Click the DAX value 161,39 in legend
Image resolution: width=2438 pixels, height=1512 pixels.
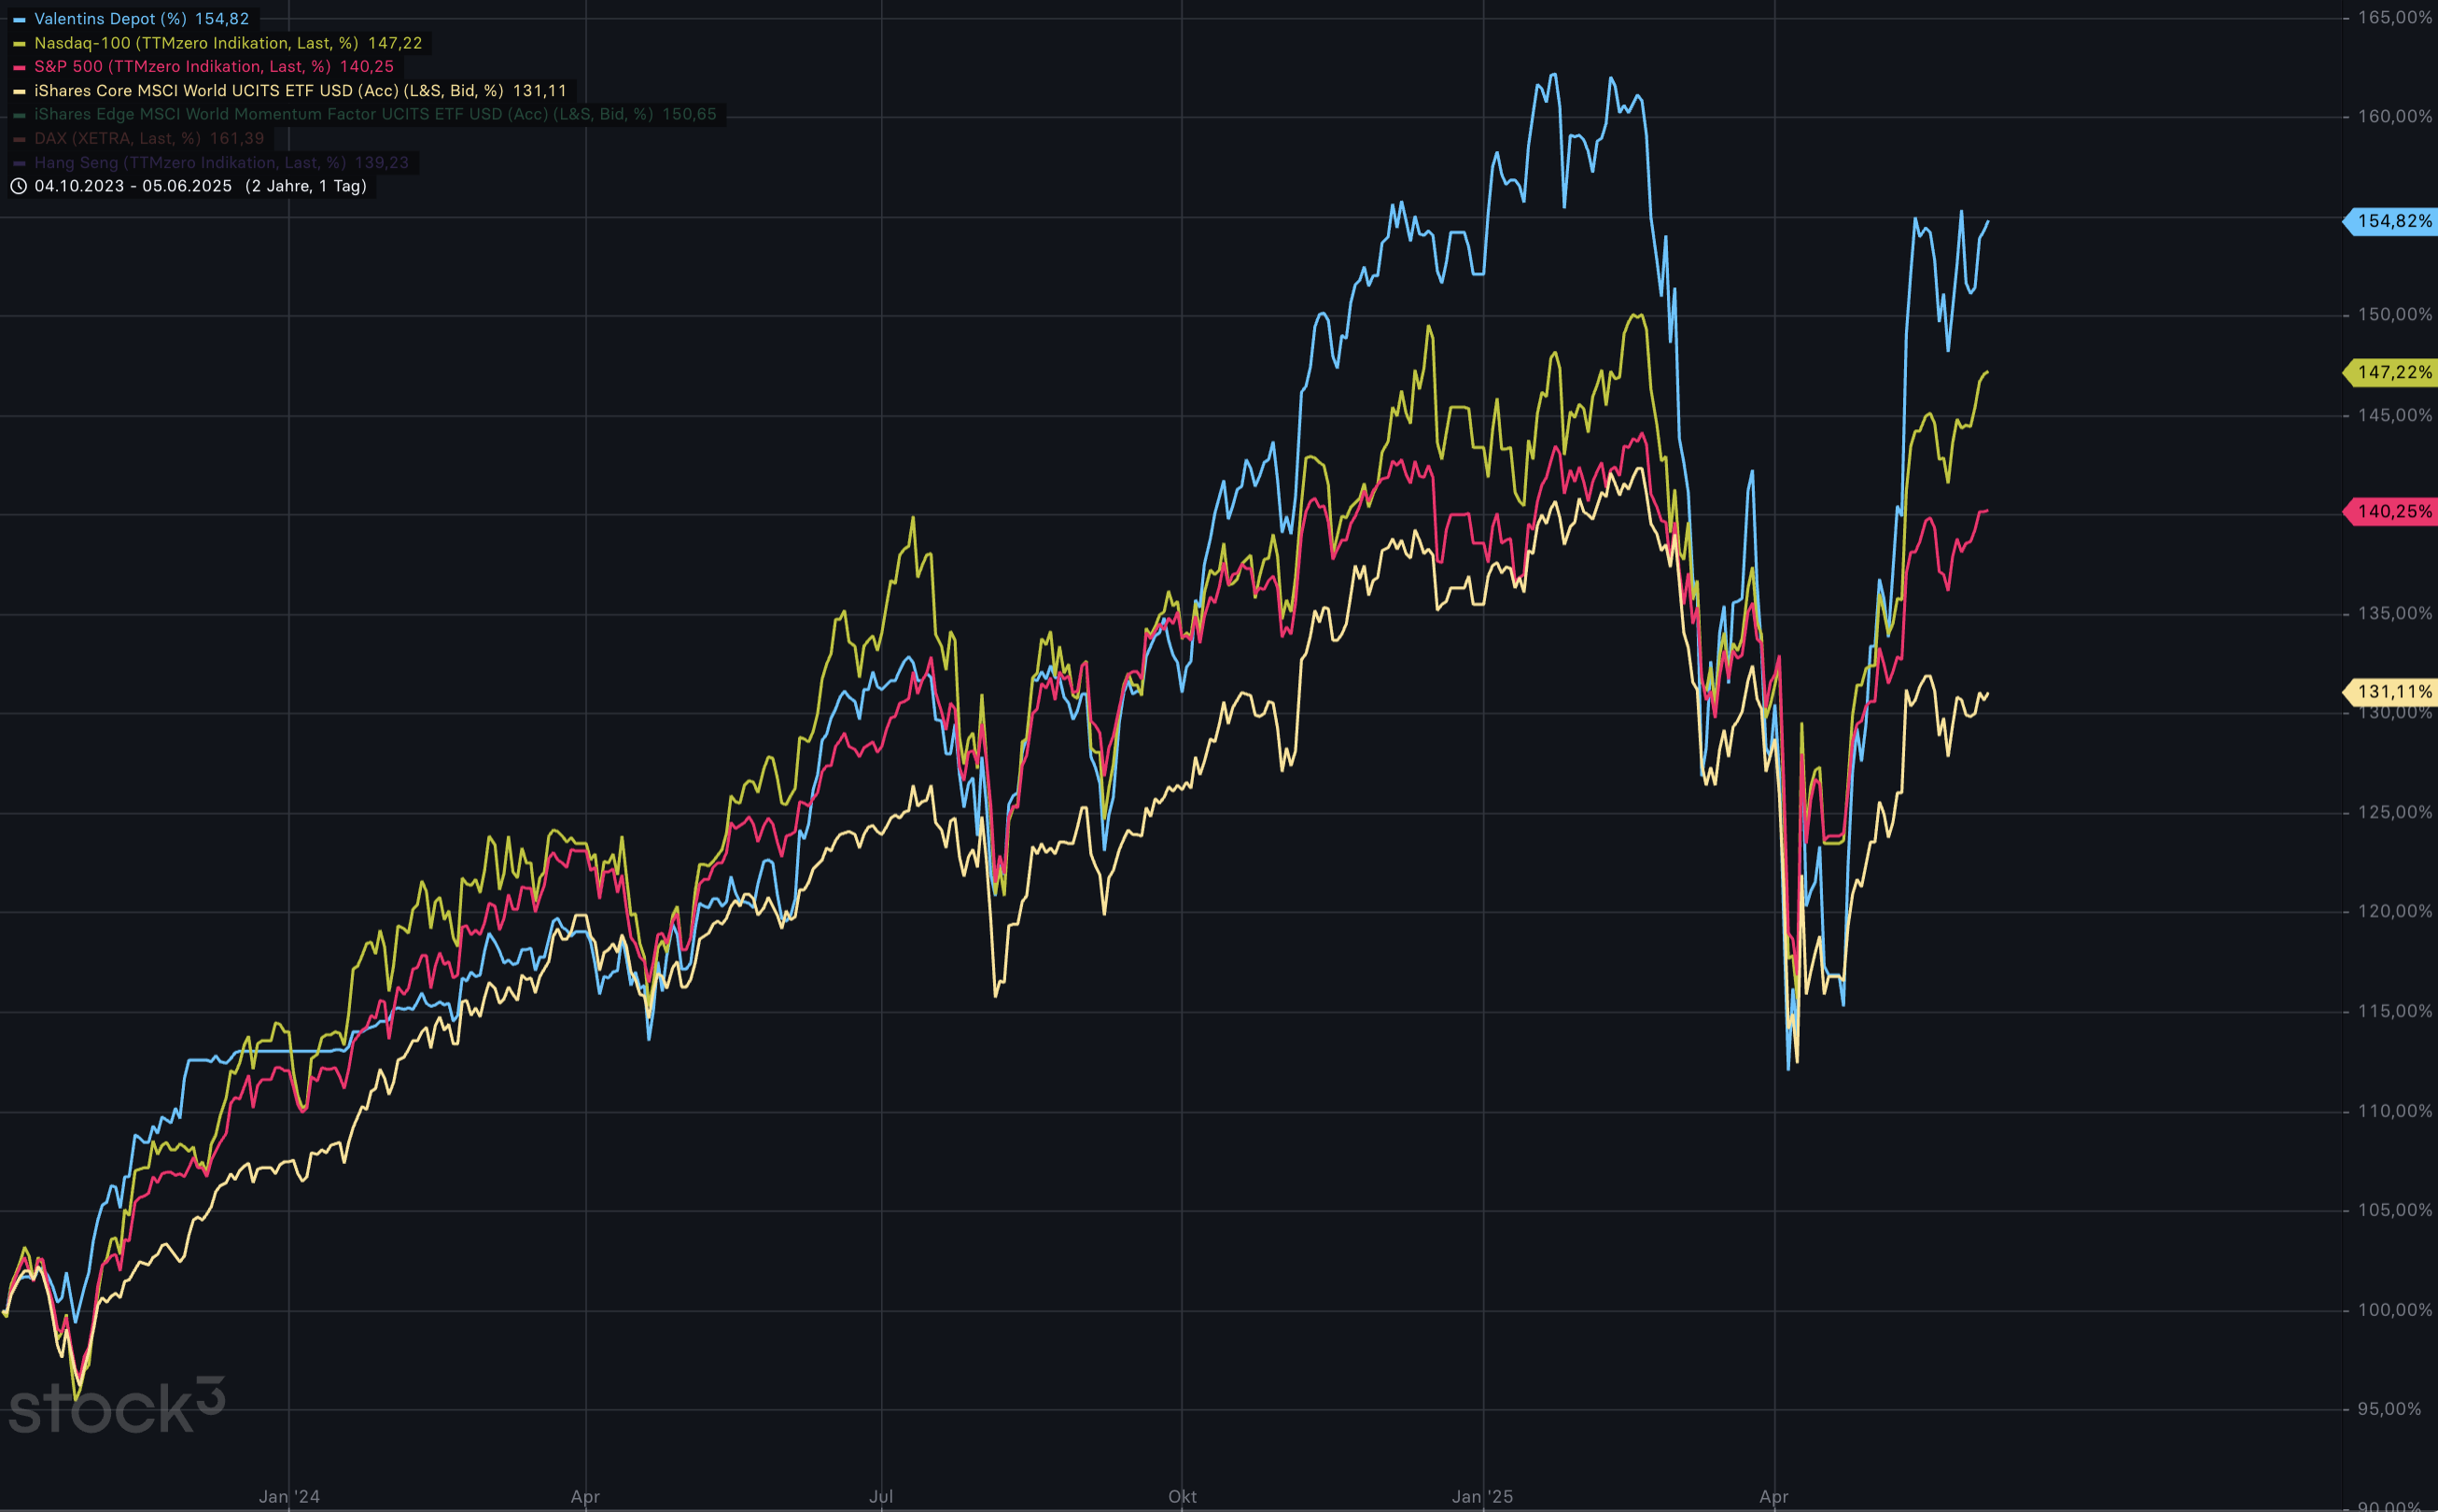point(237,138)
